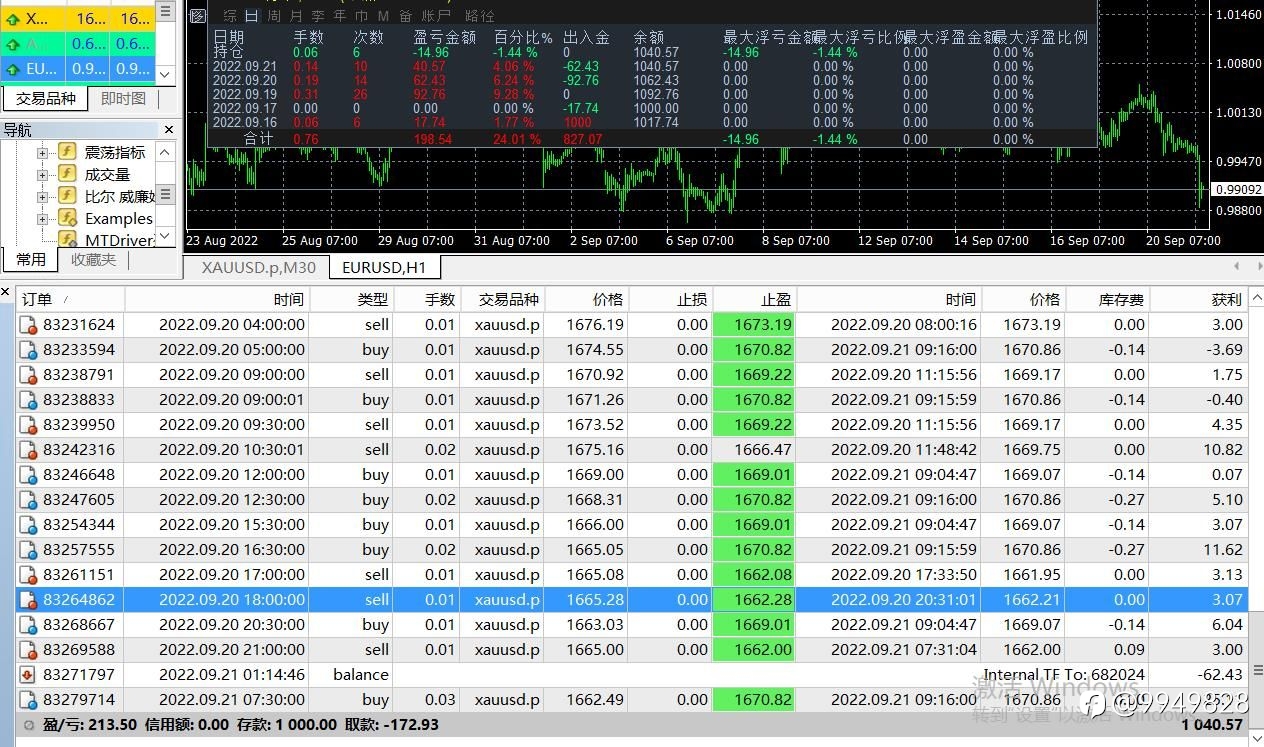Click the order icon beside 83238791
Viewport: 1264px width, 747px height.
click(29, 375)
